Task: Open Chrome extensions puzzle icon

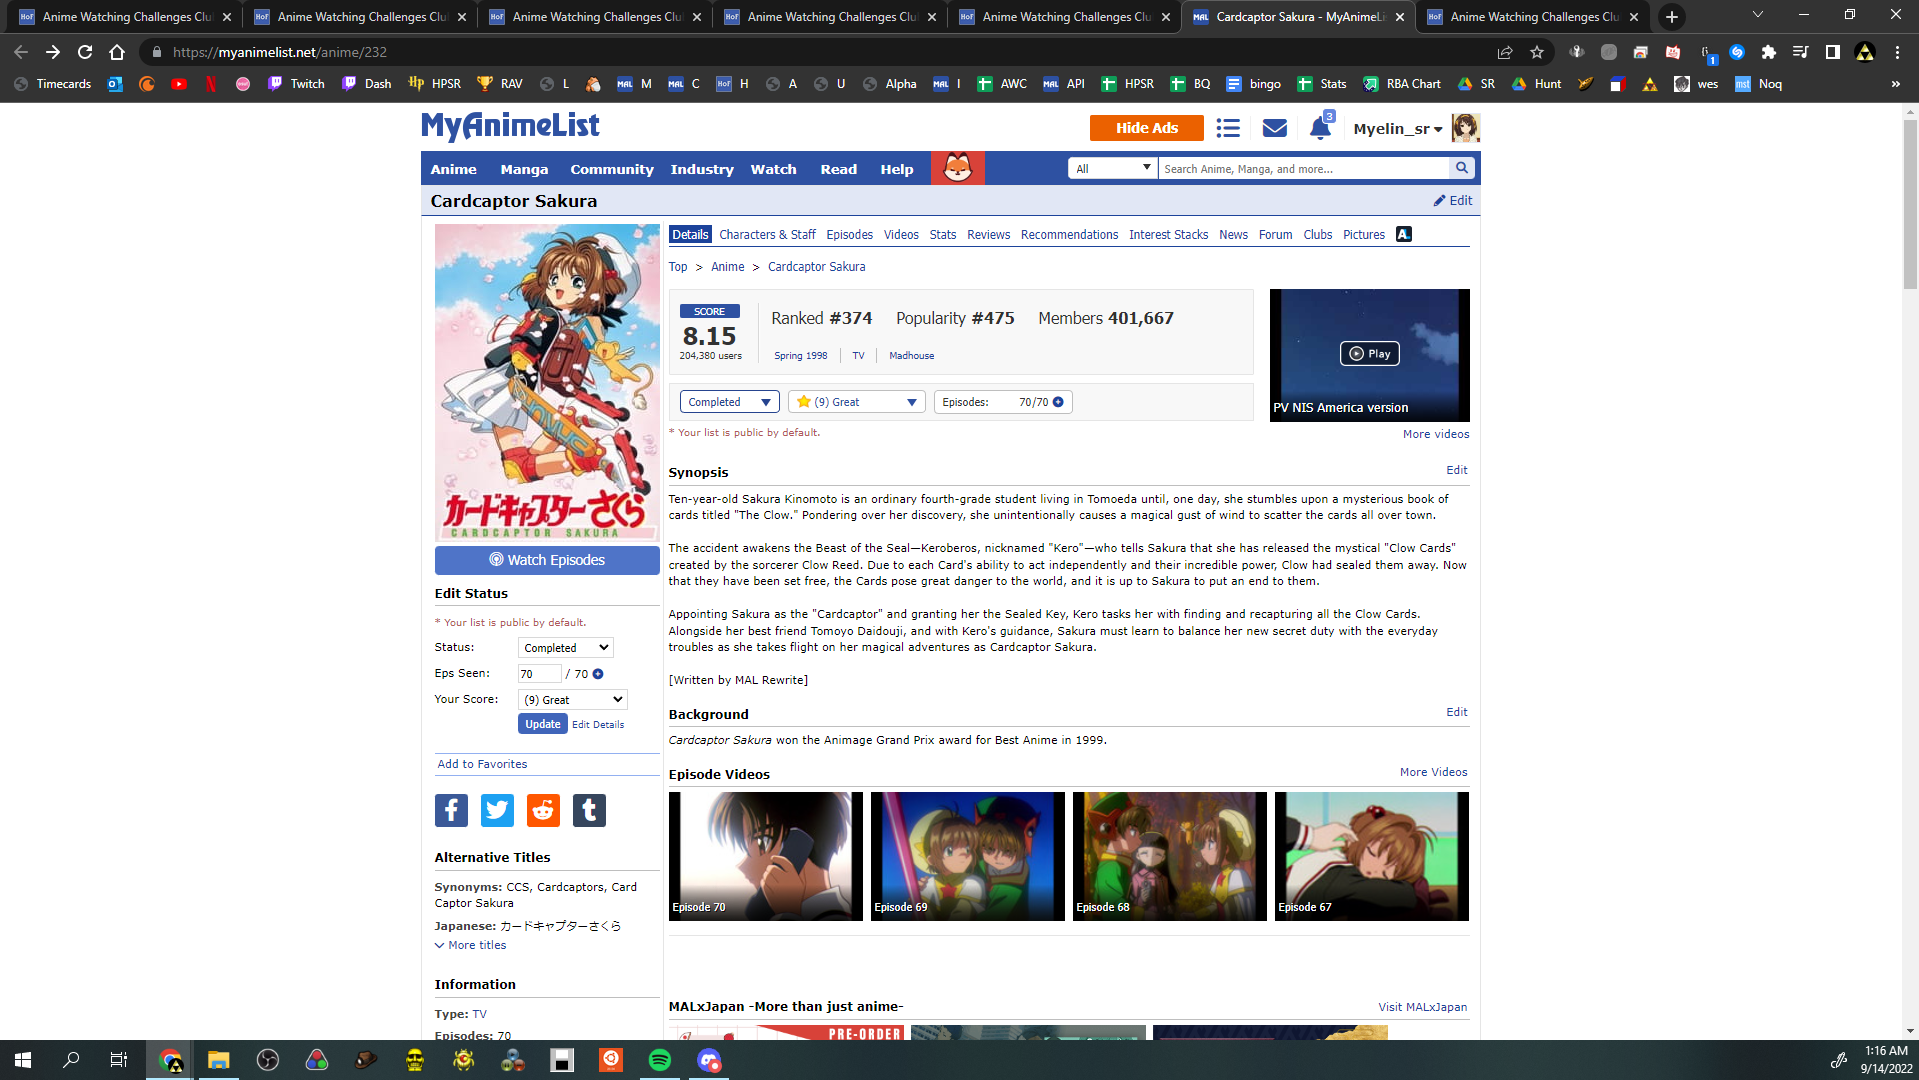Action: coord(1769,52)
